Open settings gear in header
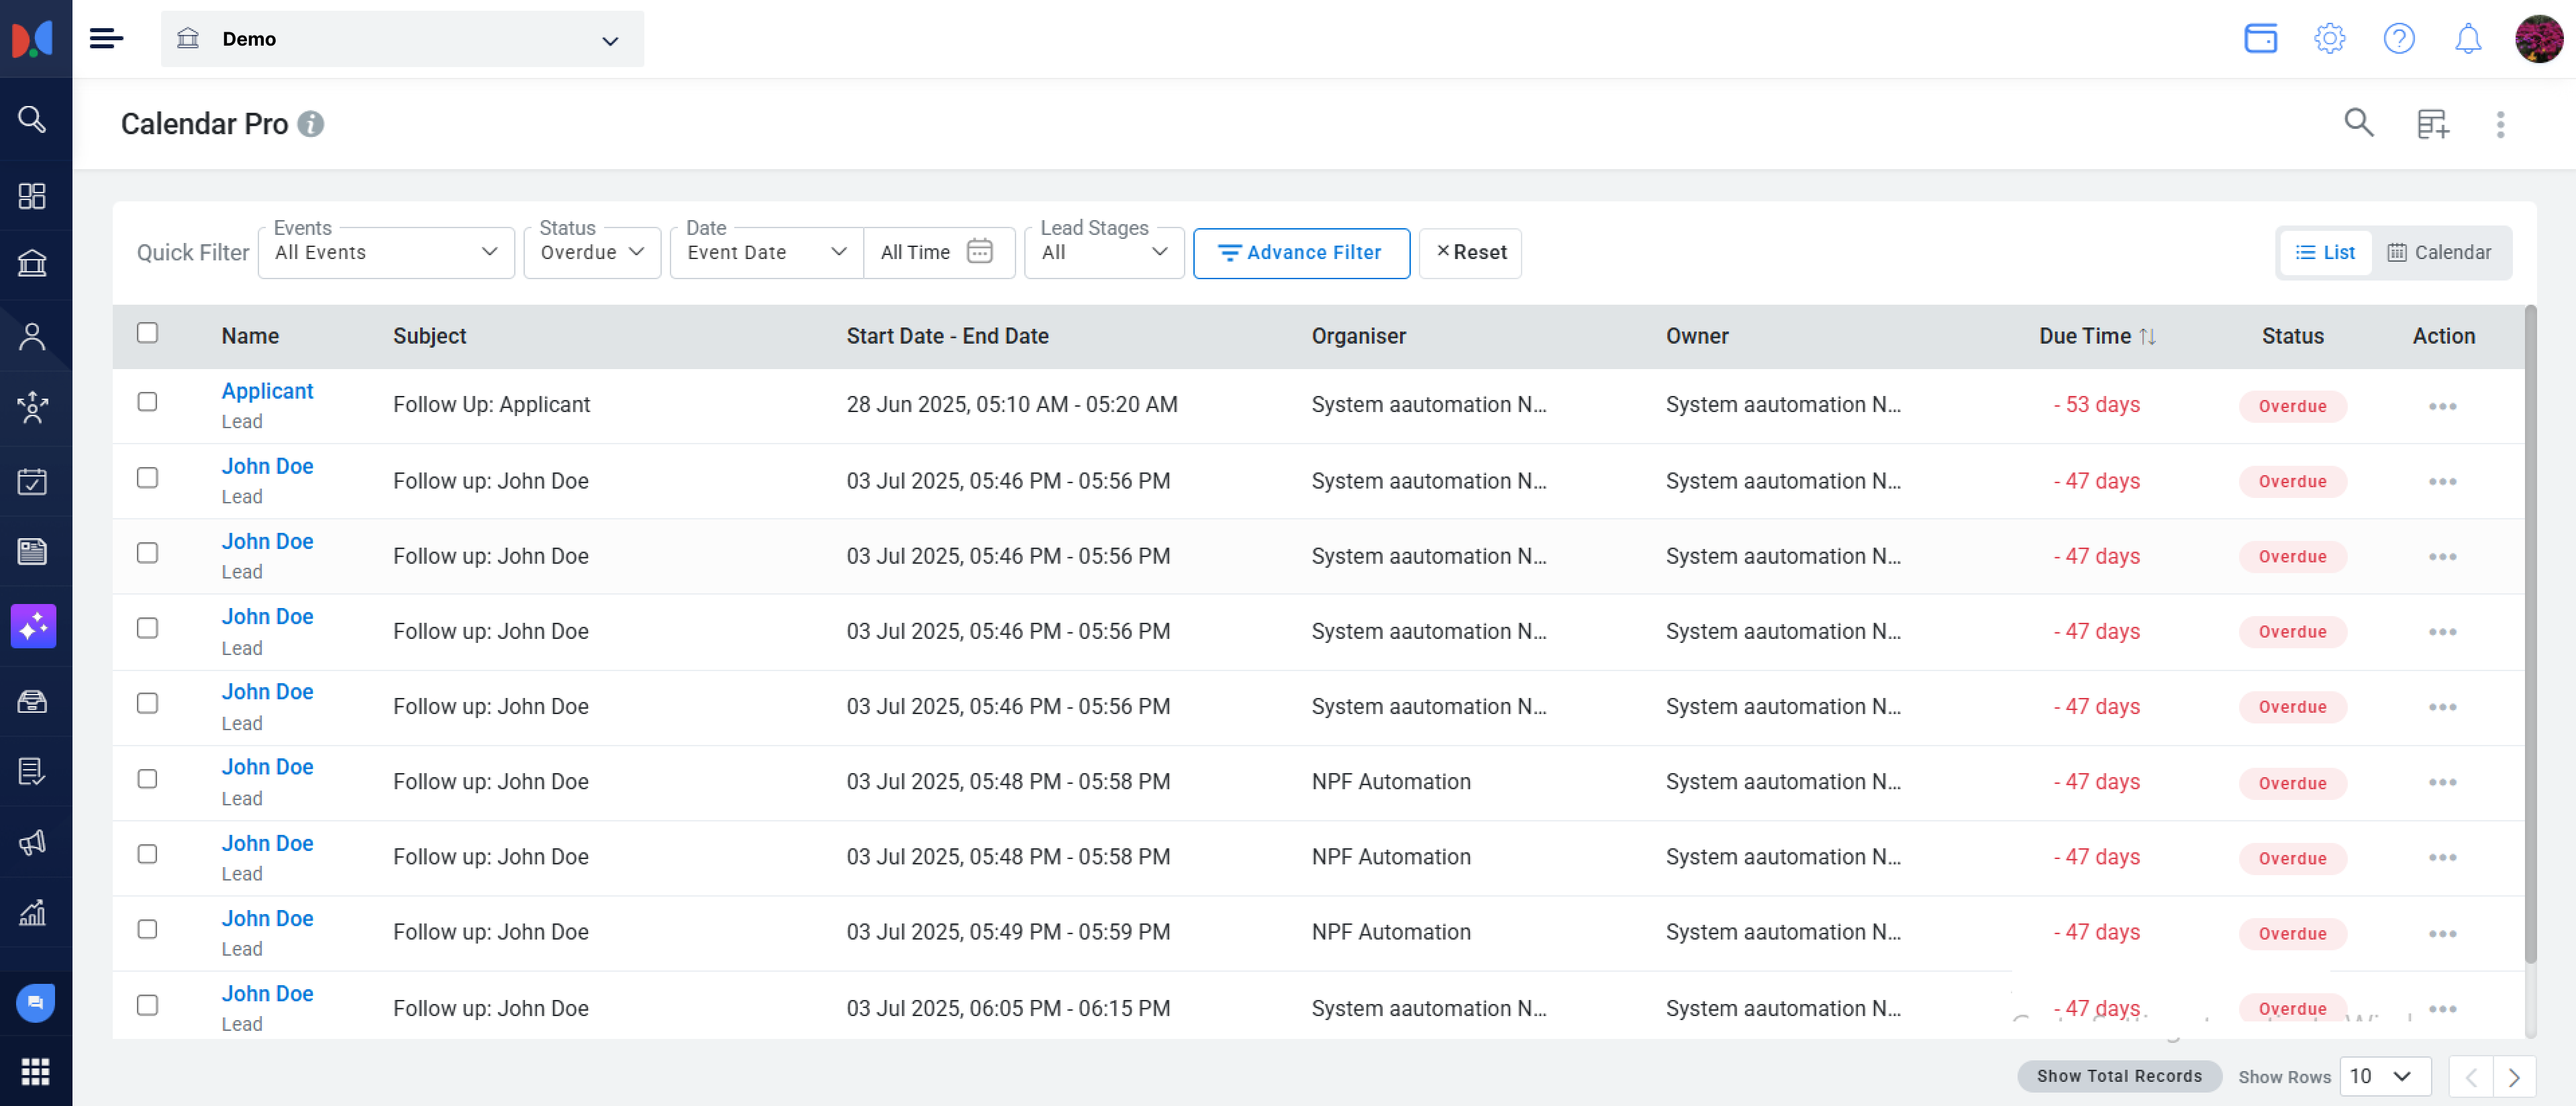 [x=2329, y=39]
